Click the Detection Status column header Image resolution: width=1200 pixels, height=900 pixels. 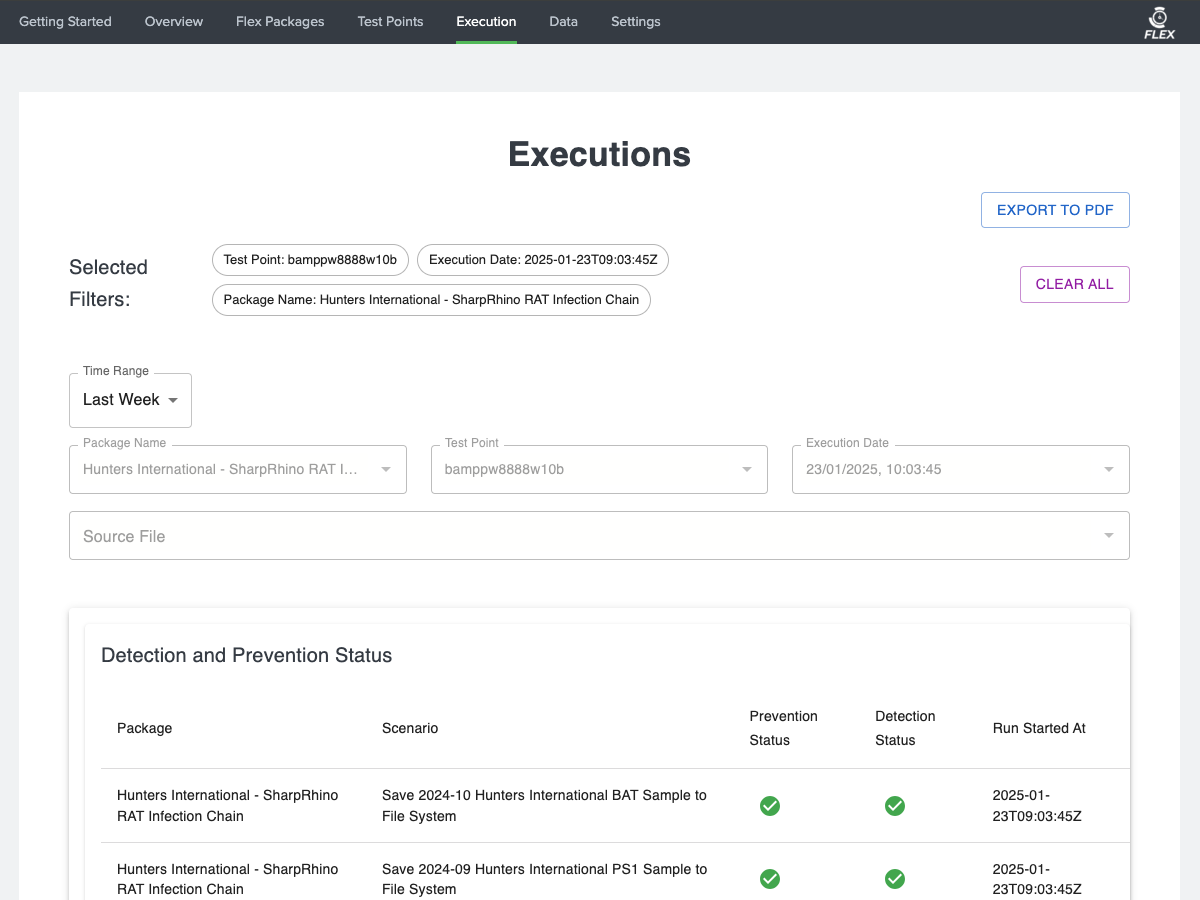(905, 728)
